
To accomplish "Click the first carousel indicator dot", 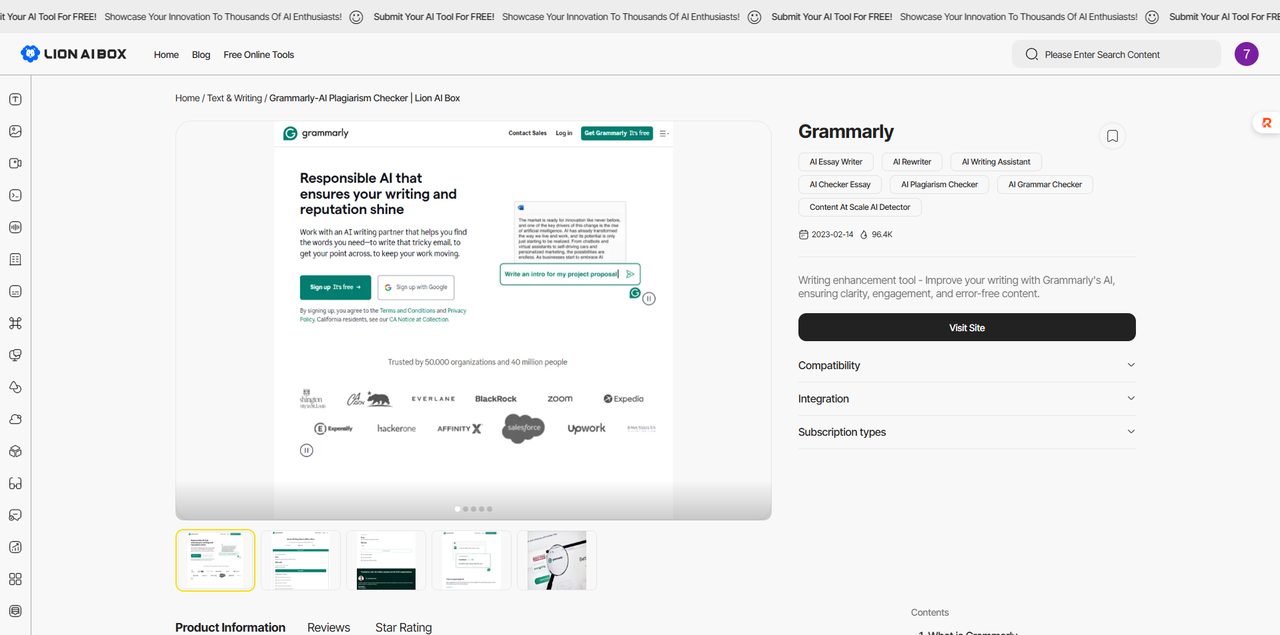I will click(x=458, y=509).
